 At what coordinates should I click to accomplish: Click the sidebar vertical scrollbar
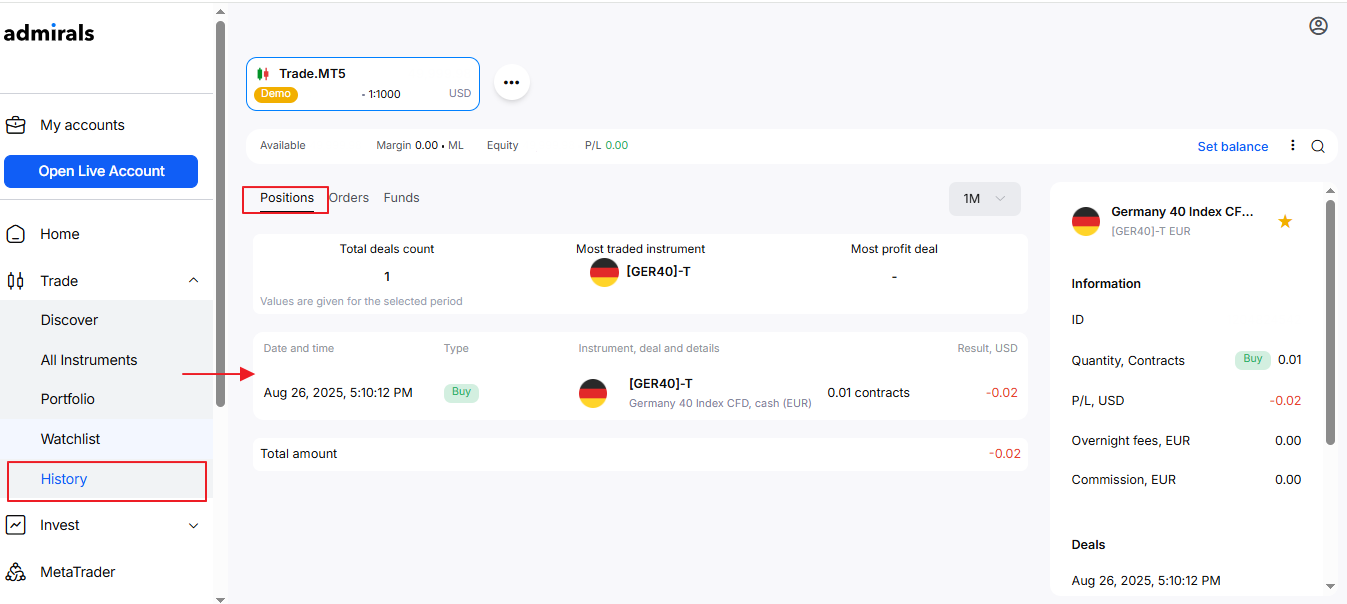coord(220,213)
